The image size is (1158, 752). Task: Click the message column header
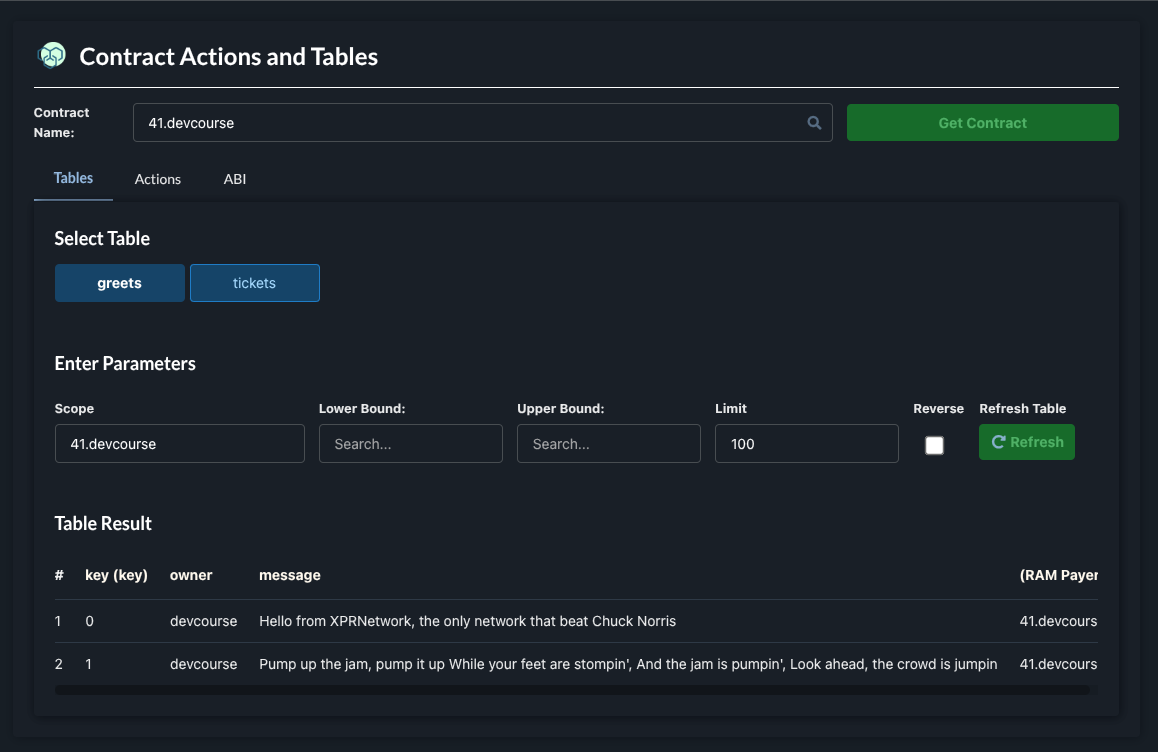[x=290, y=575]
